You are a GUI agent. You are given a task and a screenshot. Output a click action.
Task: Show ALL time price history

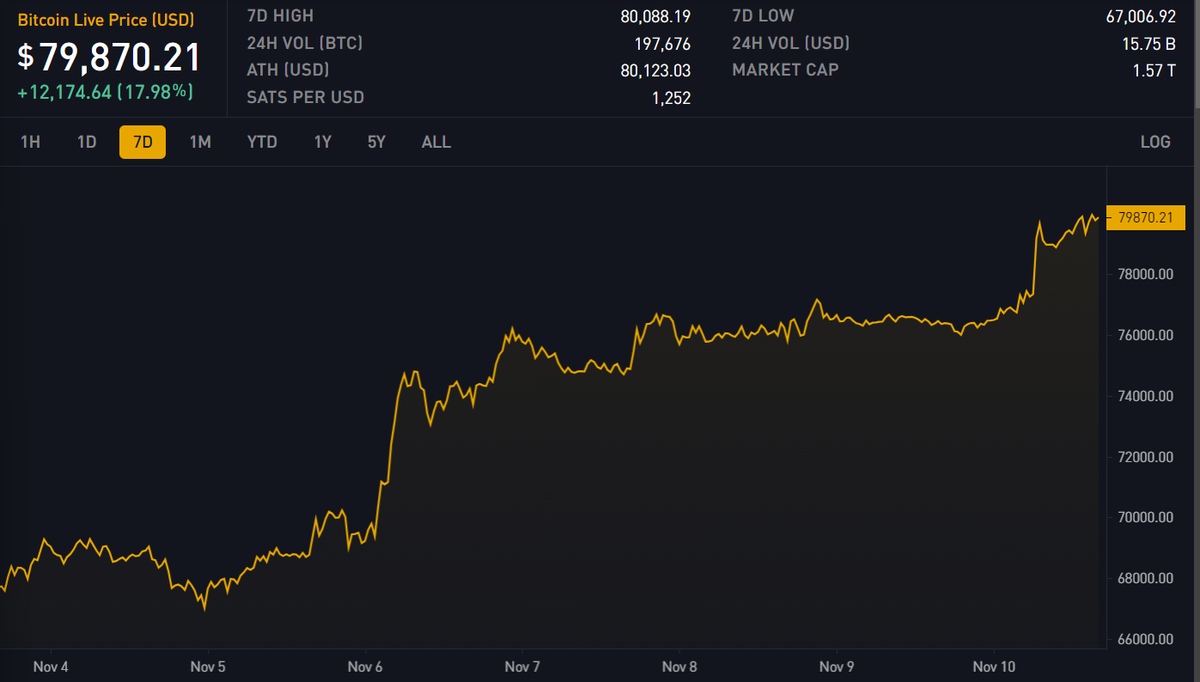point(436,142)
